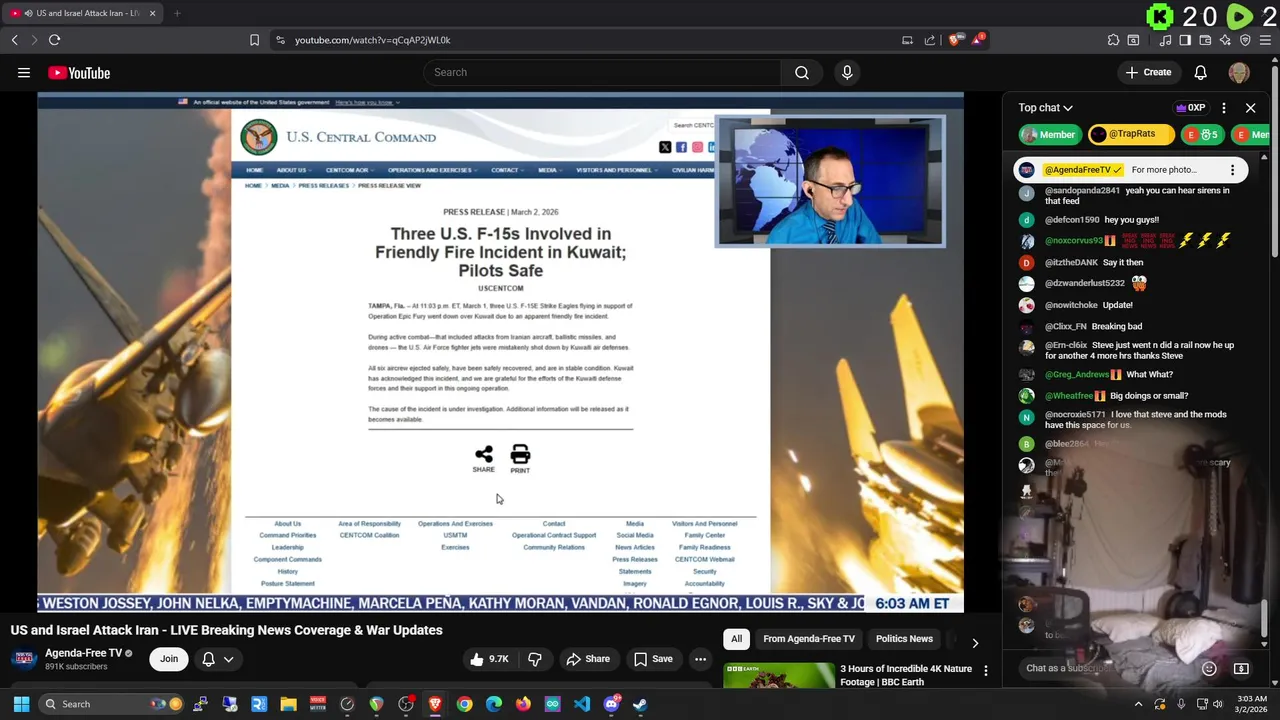Open the first green Member ticker chip
The image size is (1280, 720).
coord(1049,134)
